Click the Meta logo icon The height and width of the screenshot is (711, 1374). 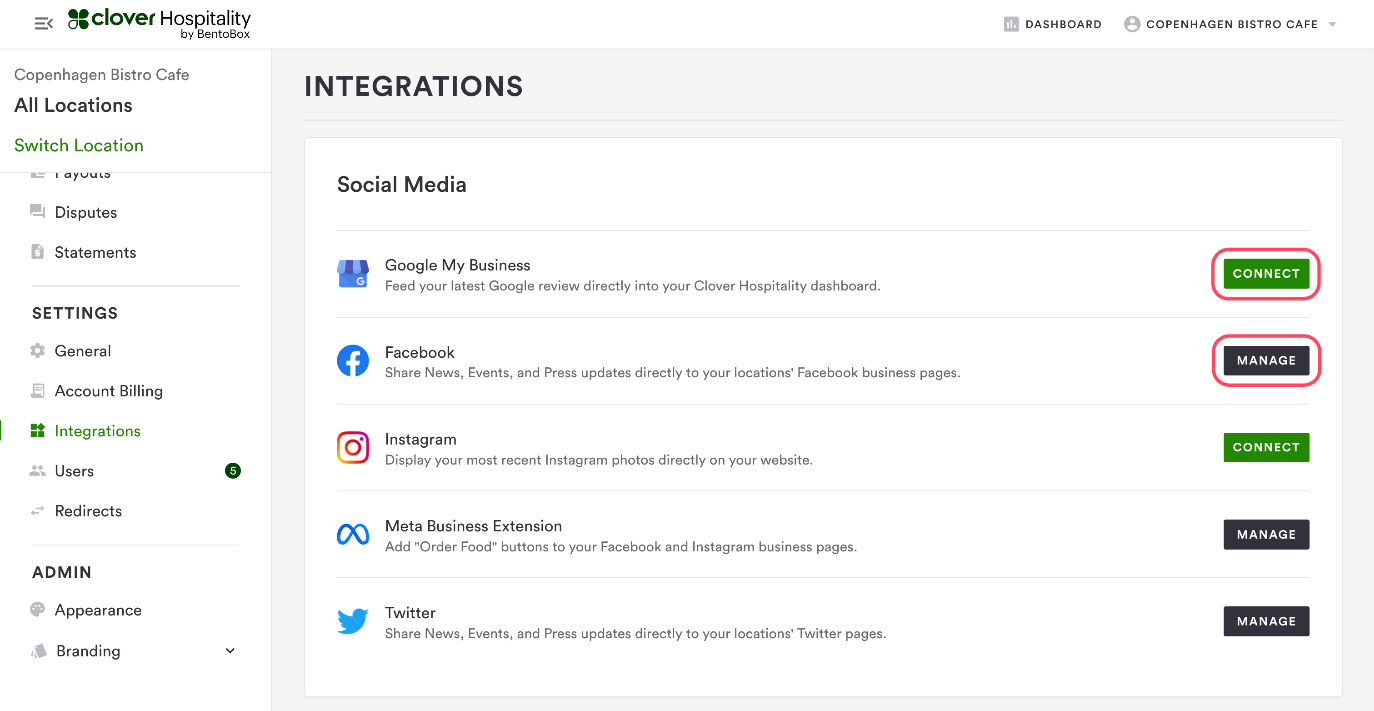353,535
